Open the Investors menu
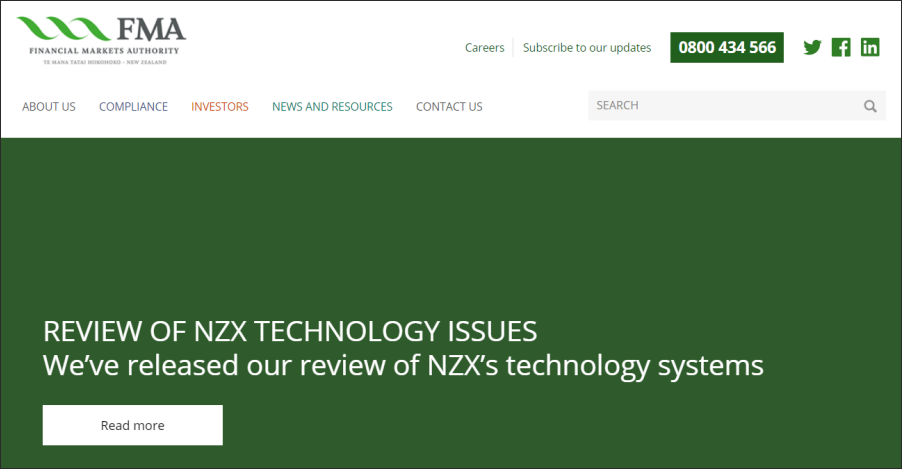 pos(220,106)
